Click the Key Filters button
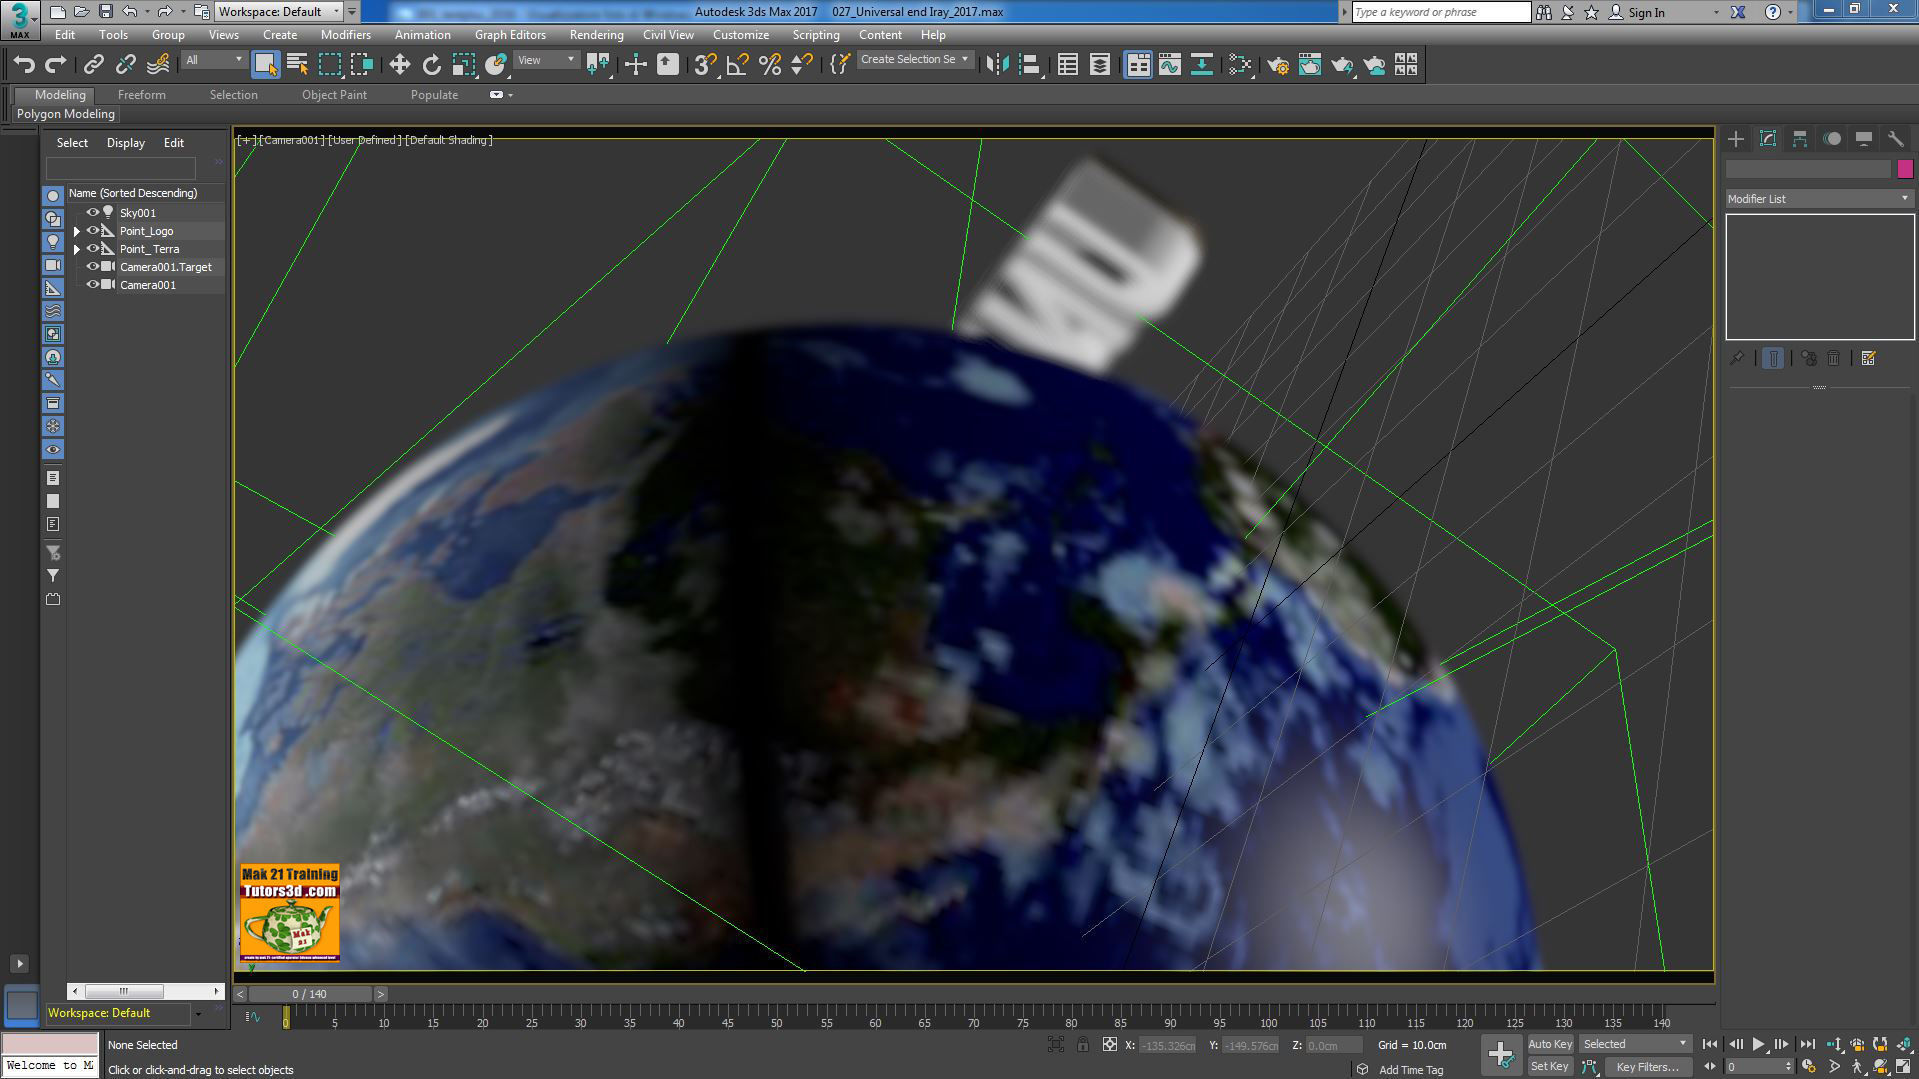The width and height of the screenshot is (1919, 1079). (1647, 1066)
